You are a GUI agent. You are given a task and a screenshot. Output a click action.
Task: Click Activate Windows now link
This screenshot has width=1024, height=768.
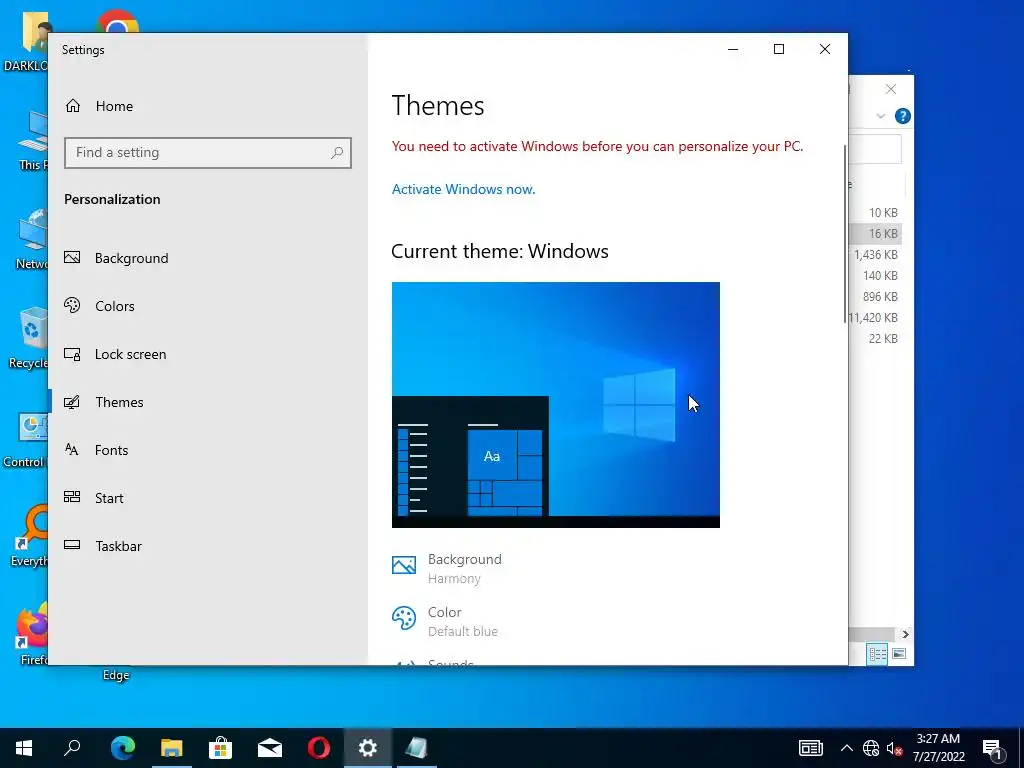463,189
